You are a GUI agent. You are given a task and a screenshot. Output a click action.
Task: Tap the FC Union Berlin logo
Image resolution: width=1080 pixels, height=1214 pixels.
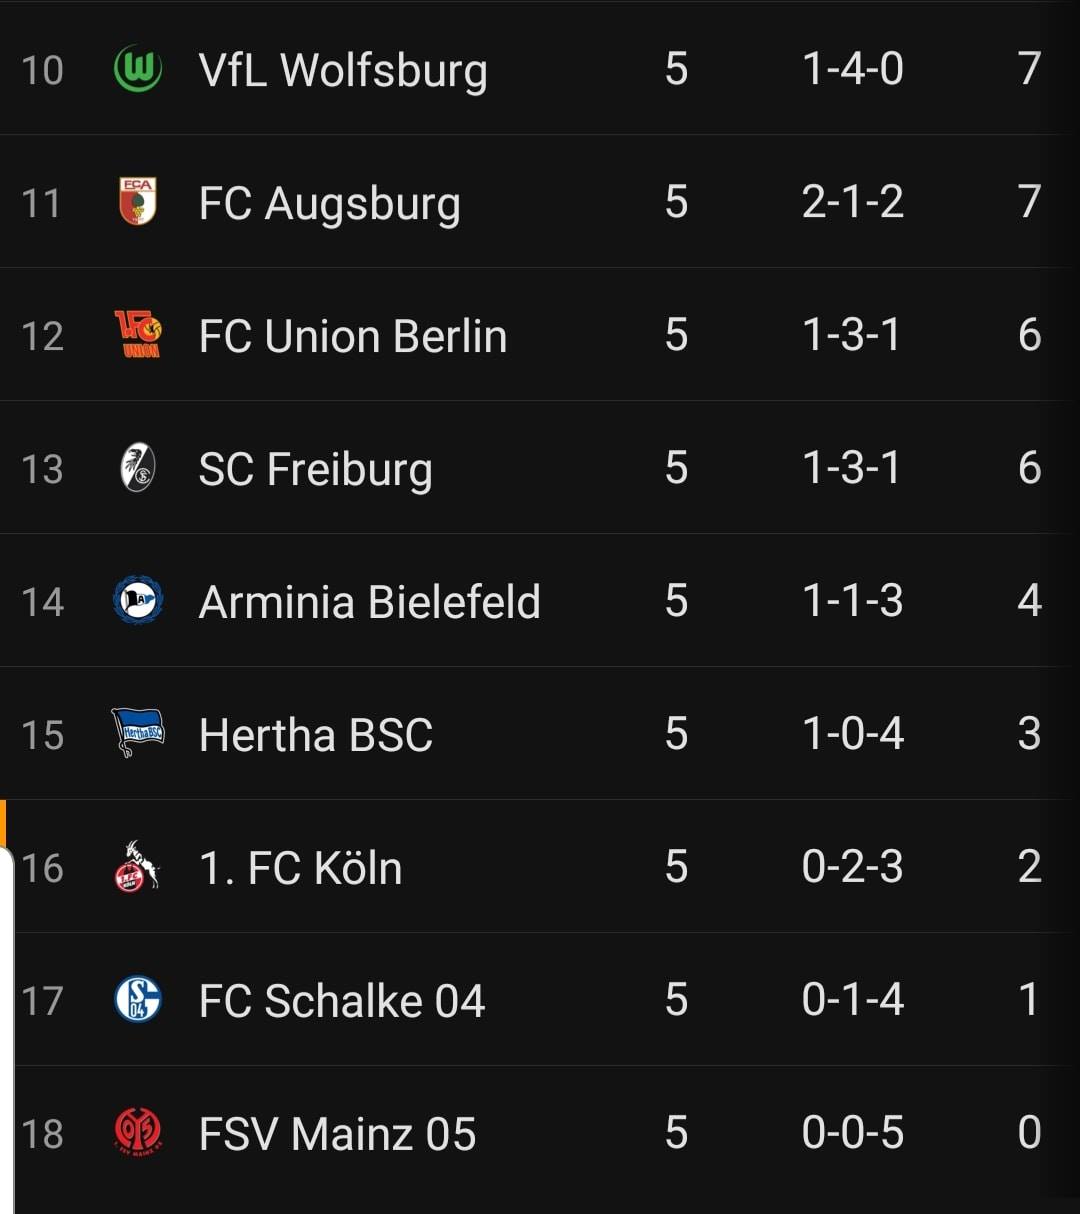point(138,334)
